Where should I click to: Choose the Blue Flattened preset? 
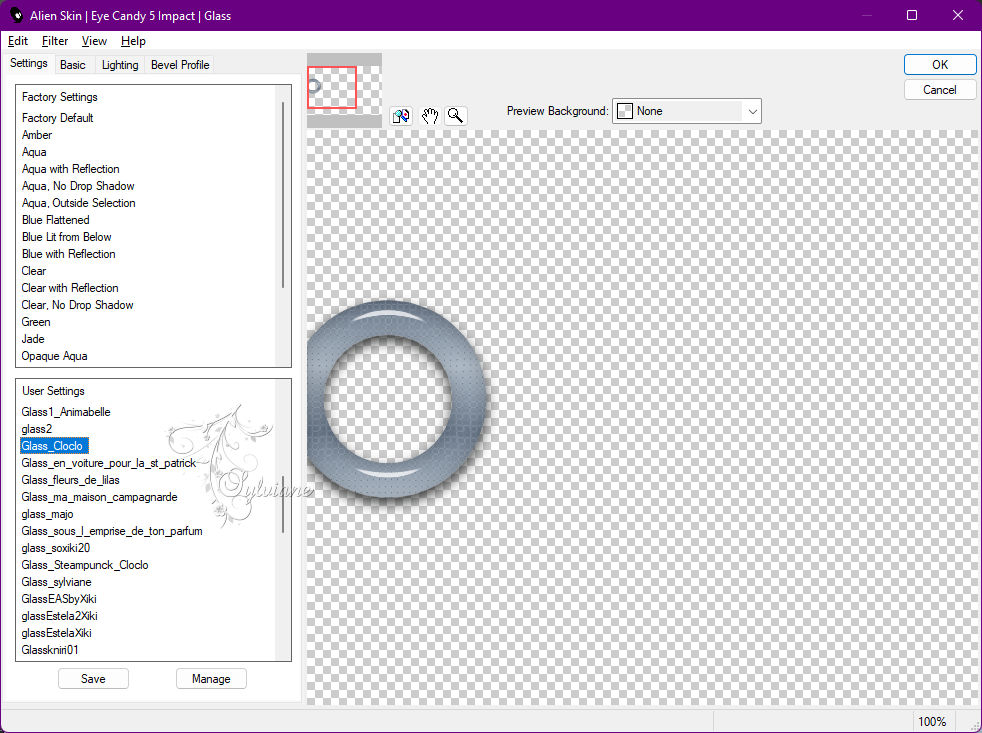(x=55, y=219)
